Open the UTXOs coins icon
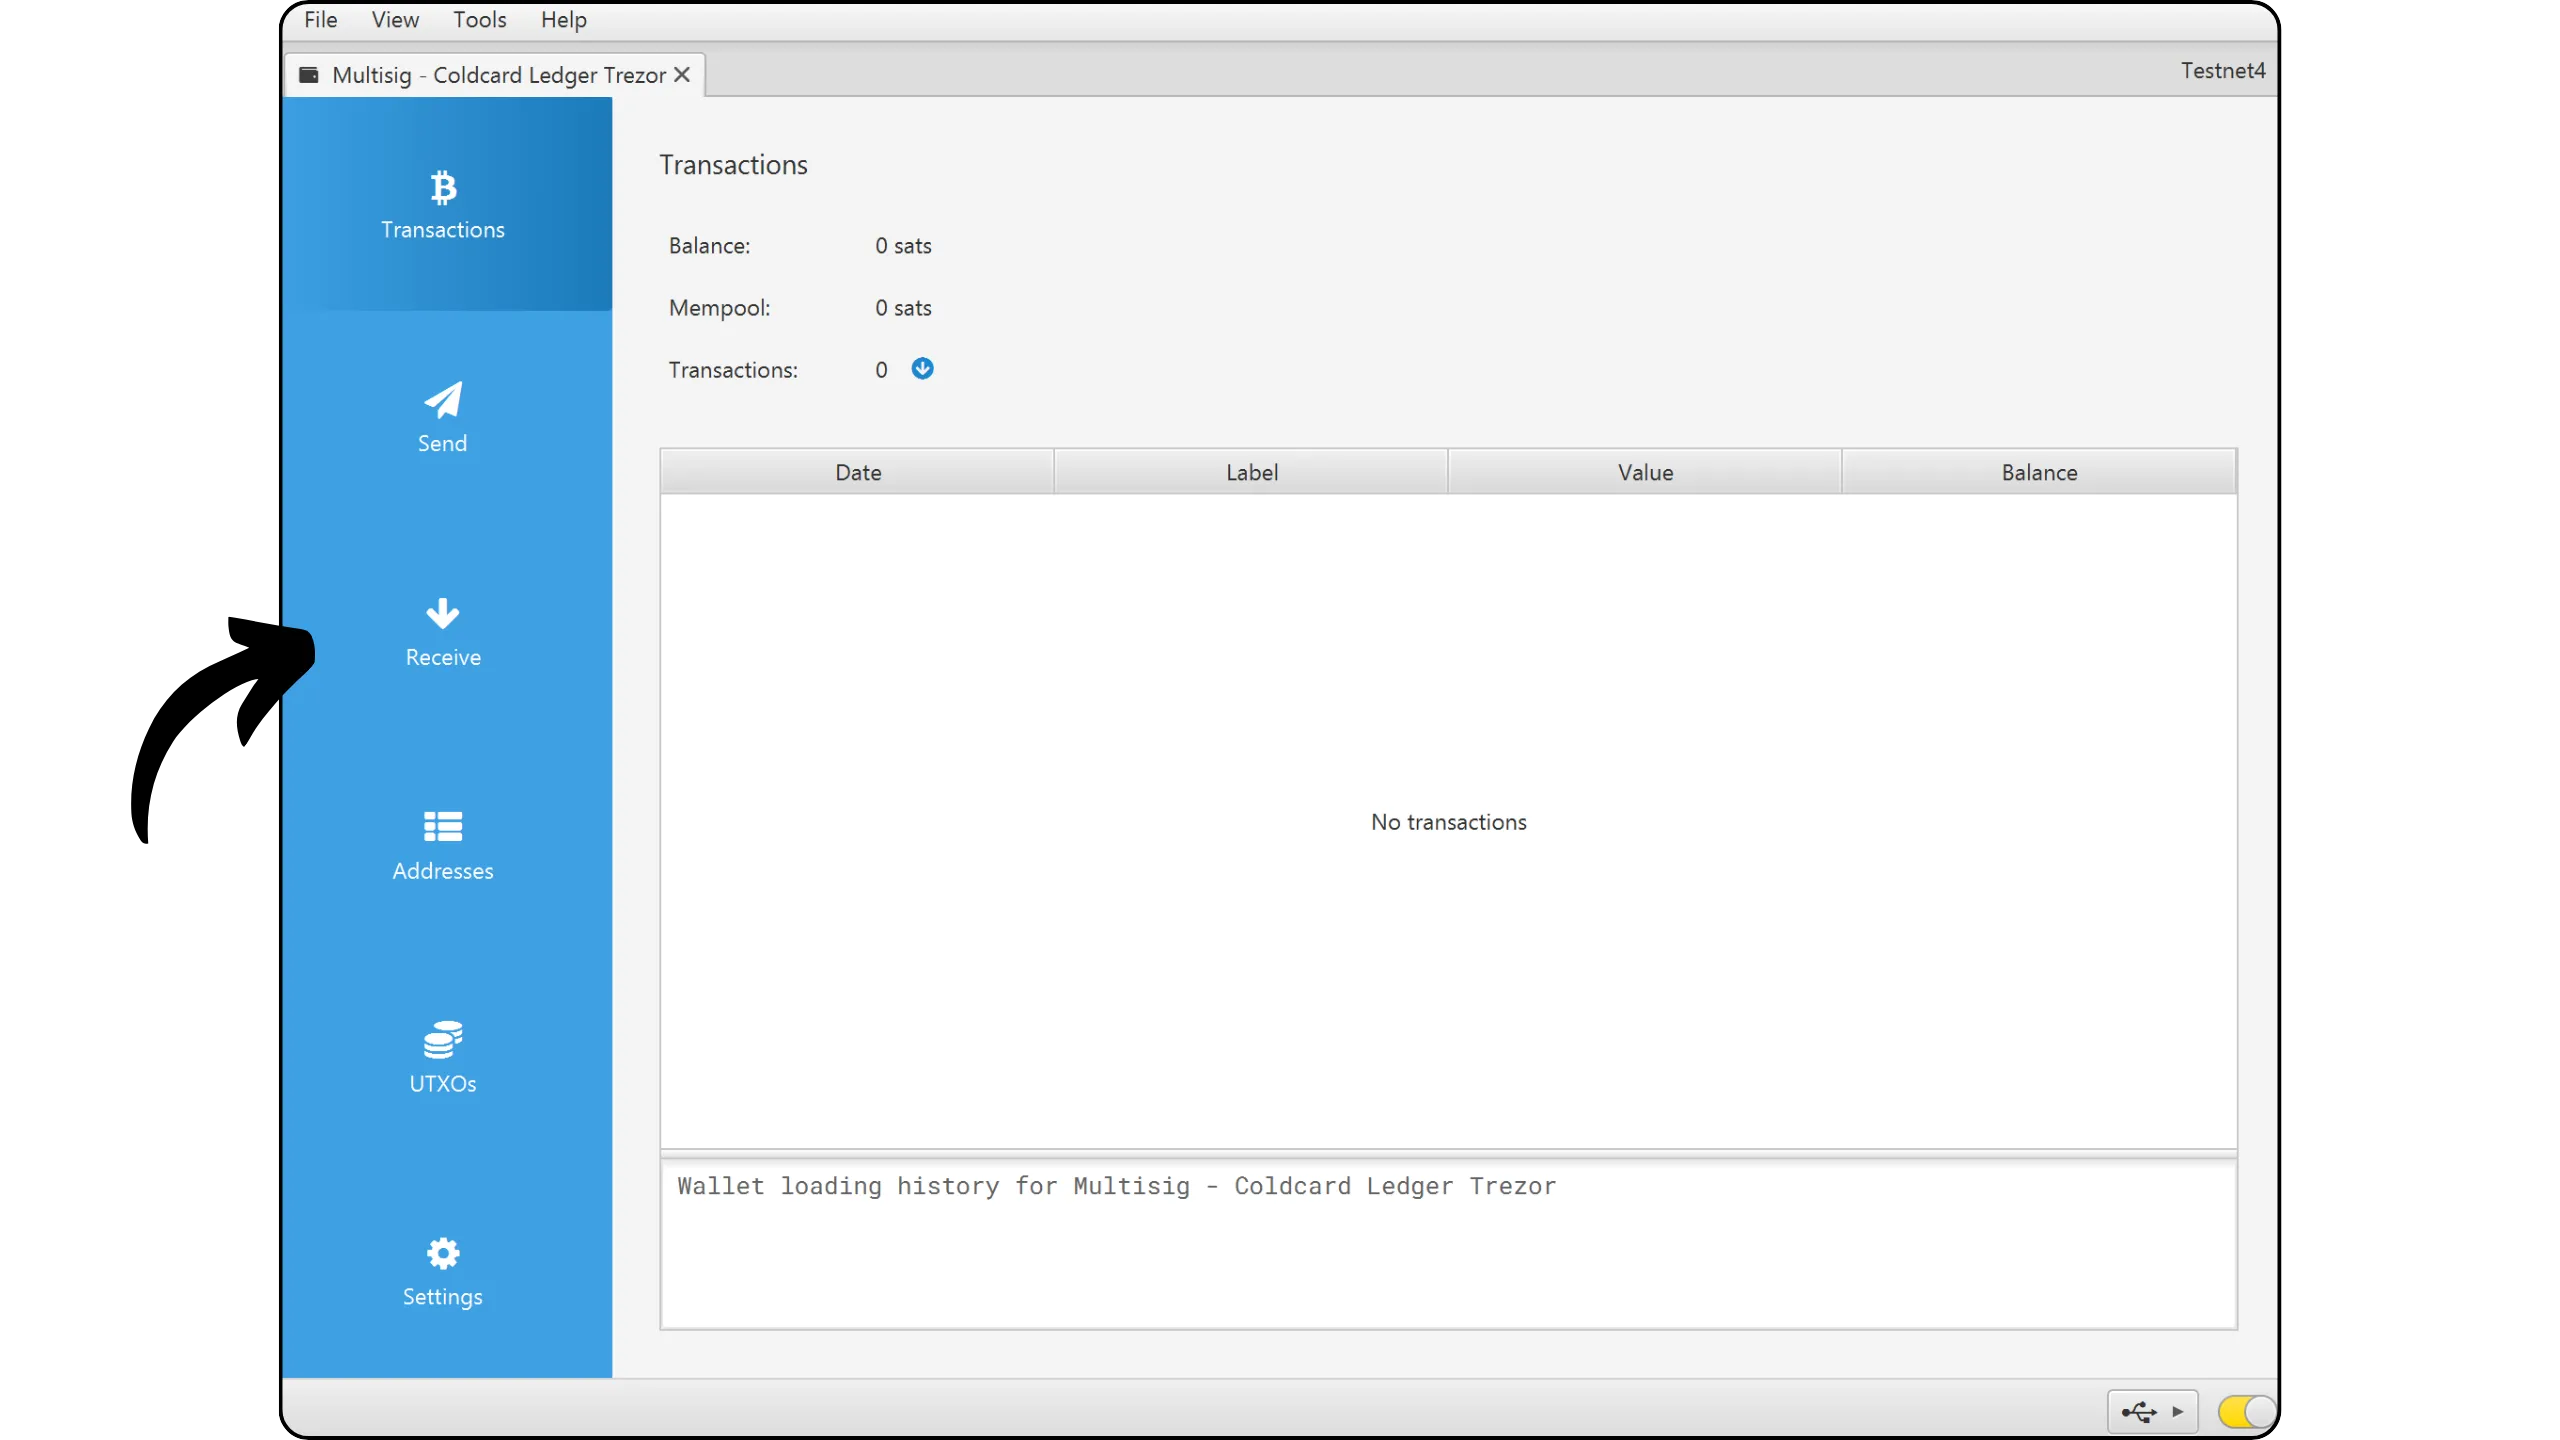 tap(443, 1040)
